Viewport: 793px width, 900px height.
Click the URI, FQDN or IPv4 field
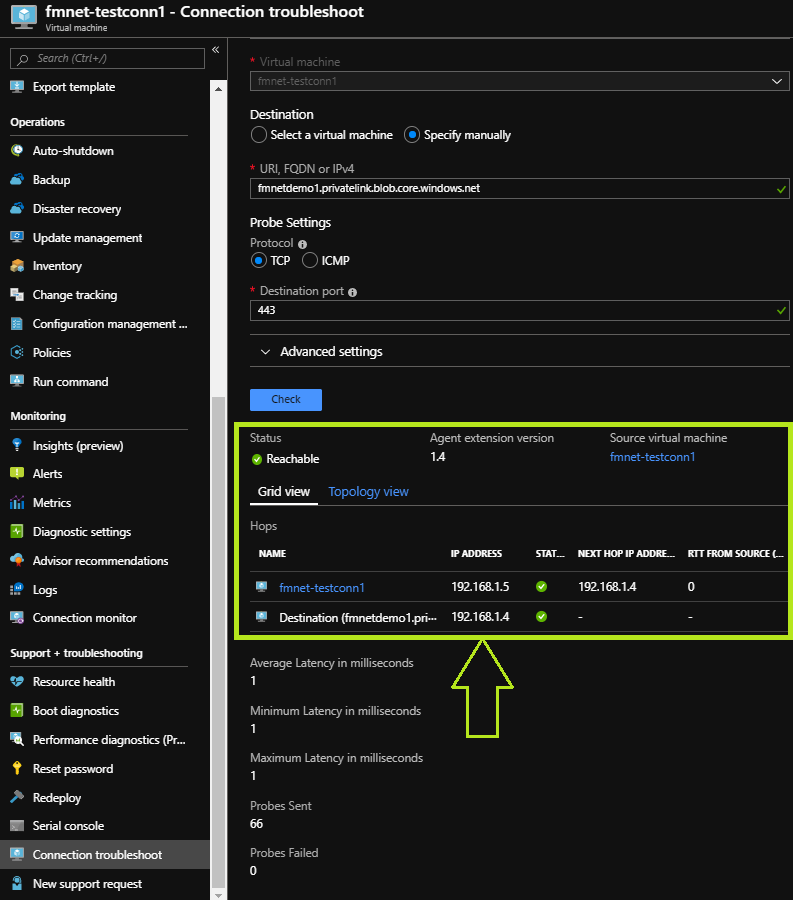pyautogui.click(x=519, y=188)
